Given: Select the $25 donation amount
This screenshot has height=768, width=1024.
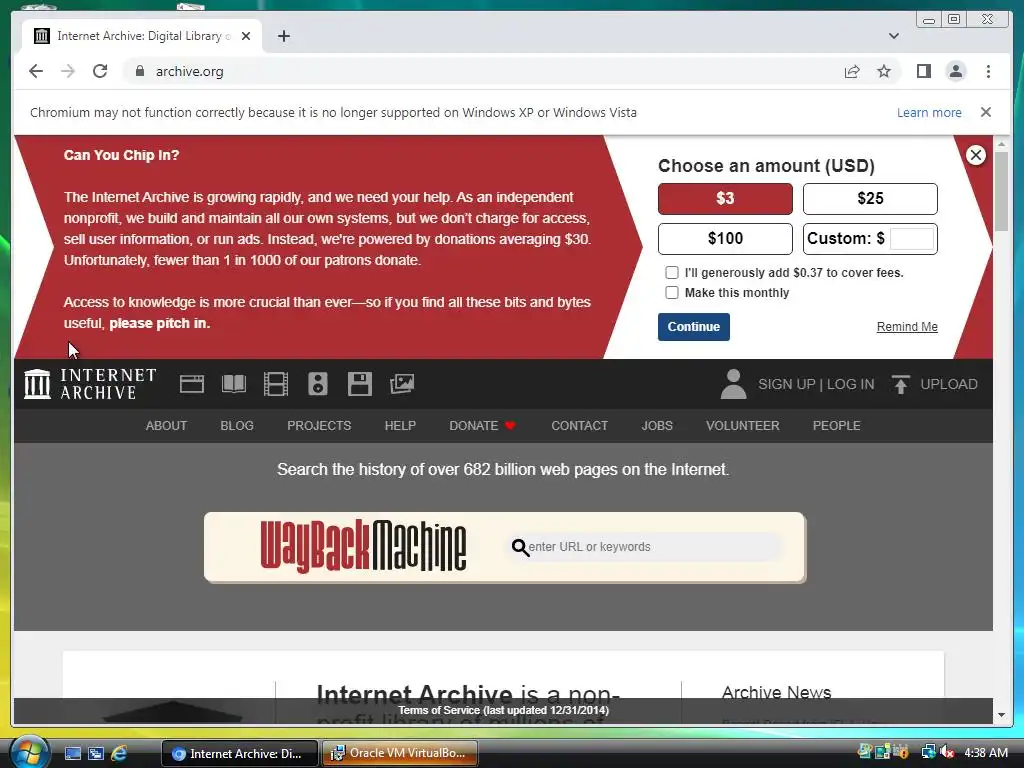Looking at the screenshot, I should coord(870,199).
